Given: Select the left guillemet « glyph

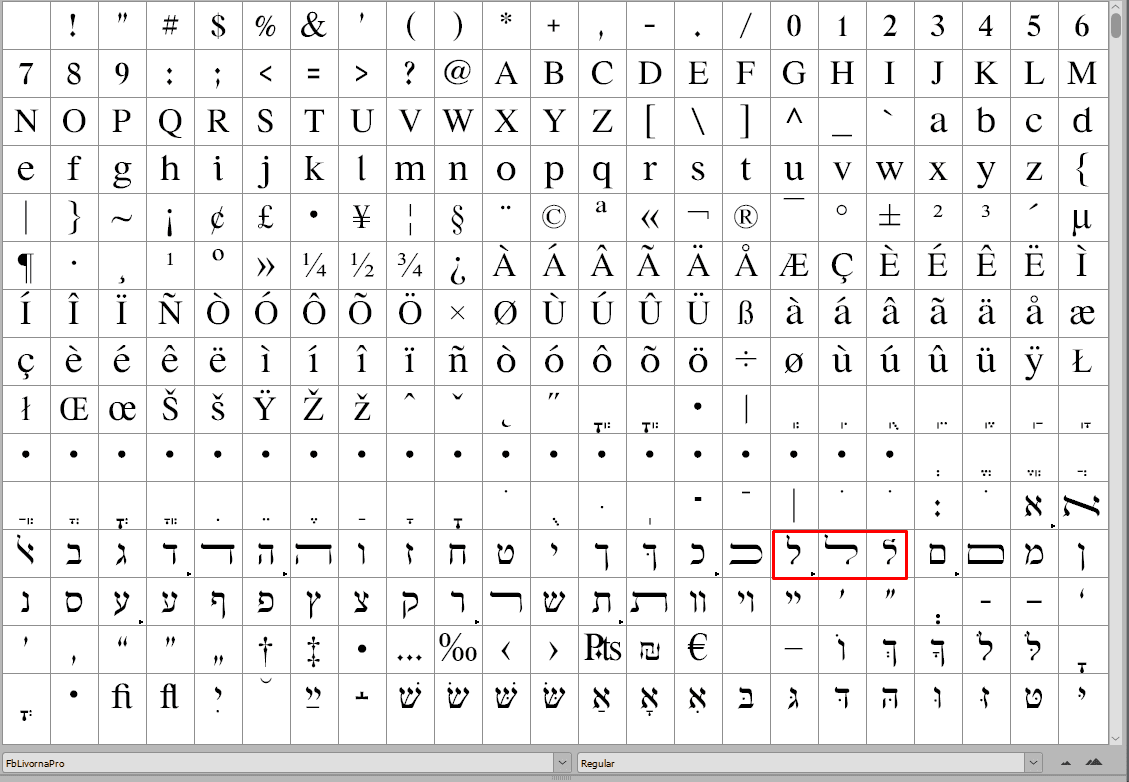Looking at the screenshot, I should pyautogui.click(x=650, y=217).
